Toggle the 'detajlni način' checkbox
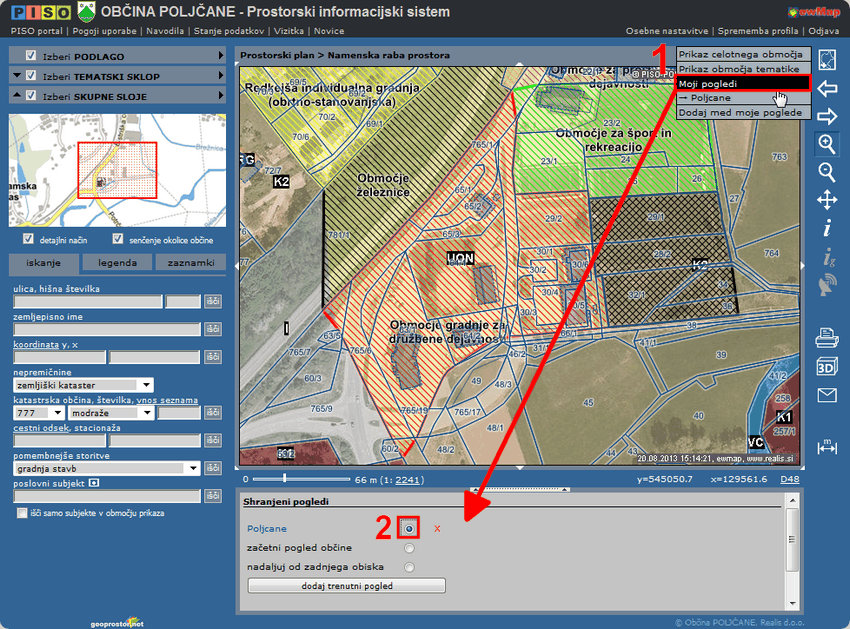This screenshot has height=629, width=850. point(29,240)
